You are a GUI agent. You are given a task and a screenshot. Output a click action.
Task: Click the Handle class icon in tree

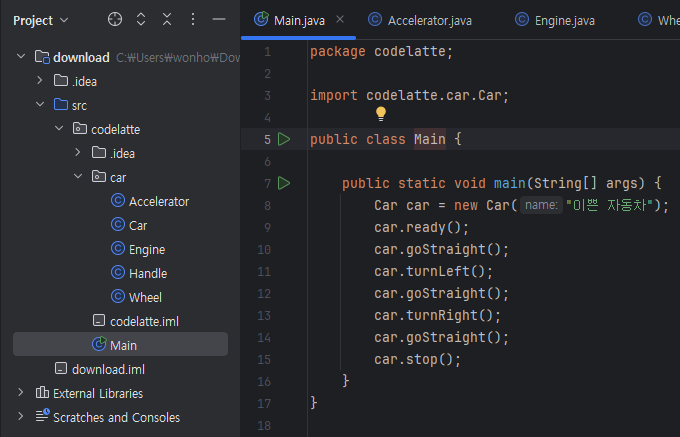pyautogui.click(x=118, y=272)
